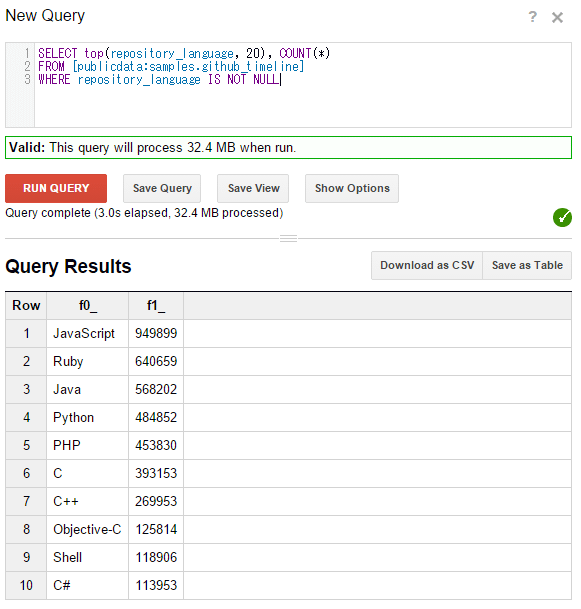Grab the results pane divider handle

pos(289,238)
